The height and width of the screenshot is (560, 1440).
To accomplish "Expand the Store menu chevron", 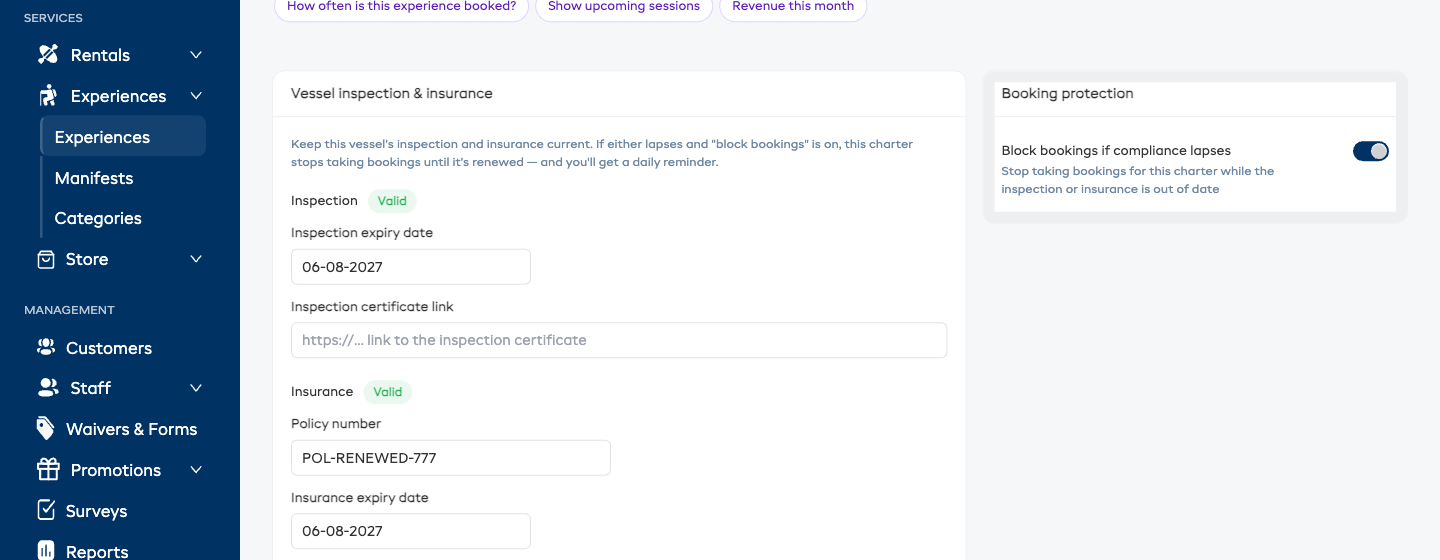I will [196, 259].
